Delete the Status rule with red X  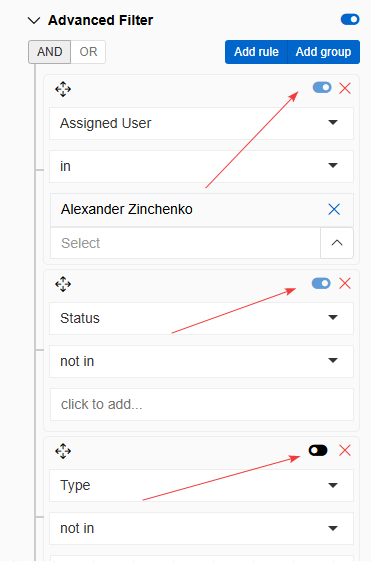pos(345,284)
